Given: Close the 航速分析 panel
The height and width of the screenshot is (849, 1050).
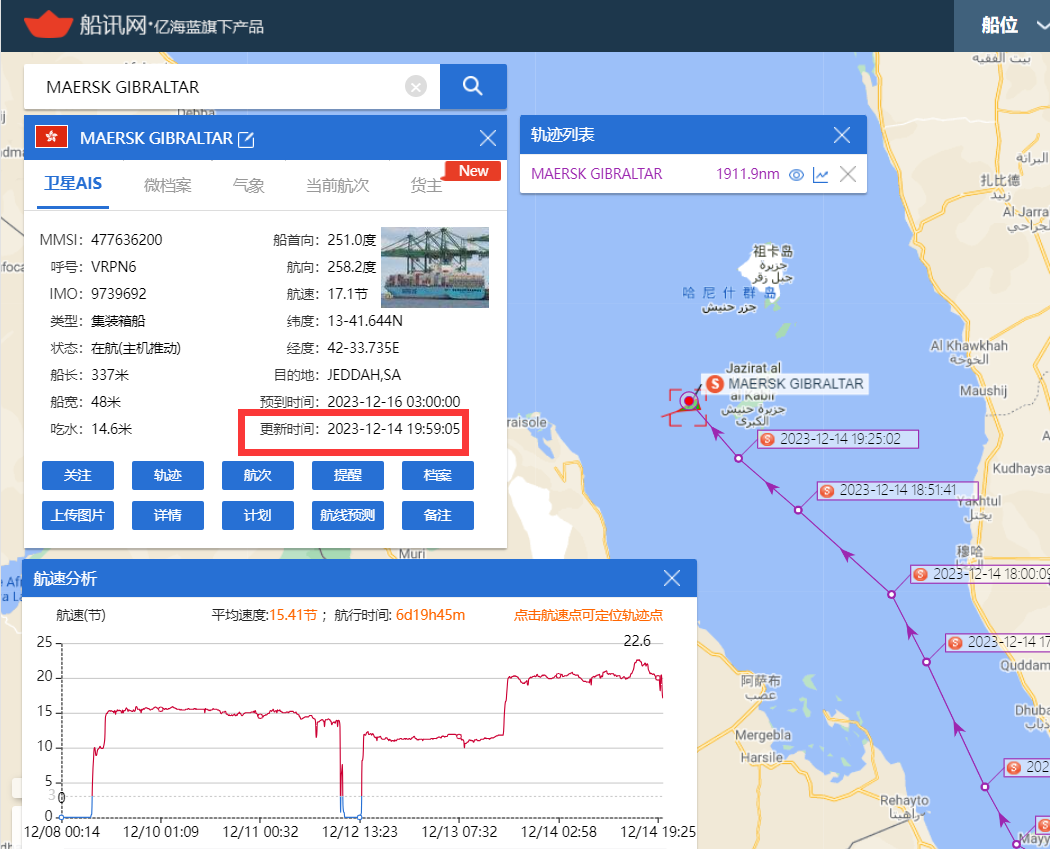Looking at the screenshot, I should [672, 578].
